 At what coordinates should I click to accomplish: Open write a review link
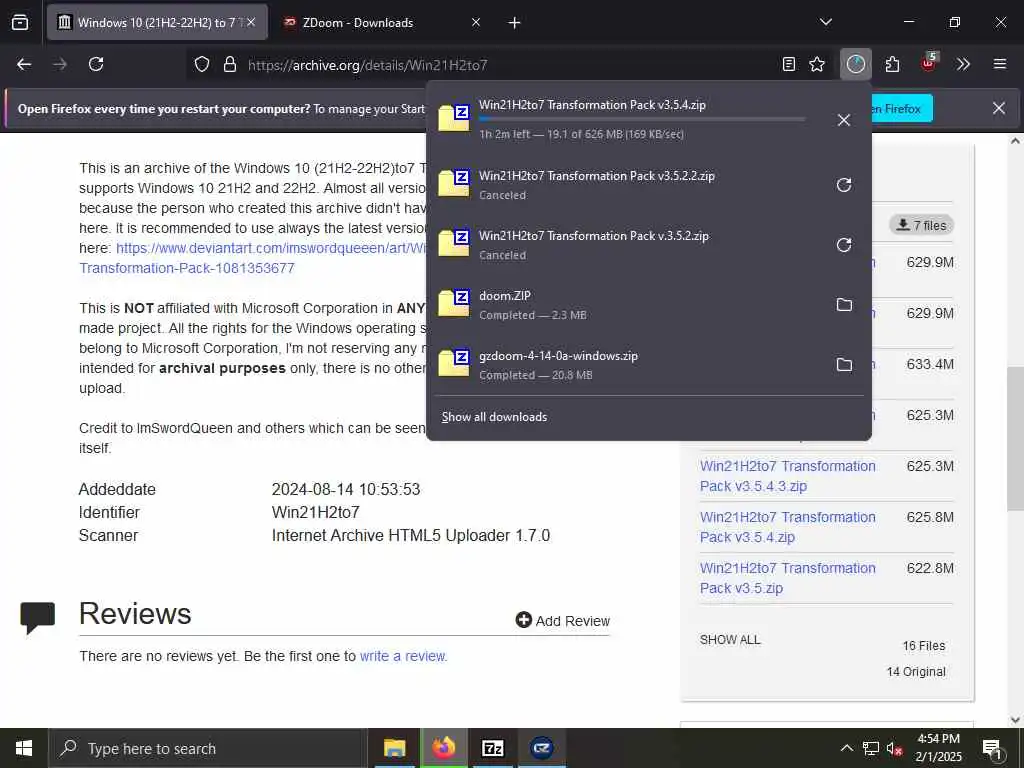402,656
